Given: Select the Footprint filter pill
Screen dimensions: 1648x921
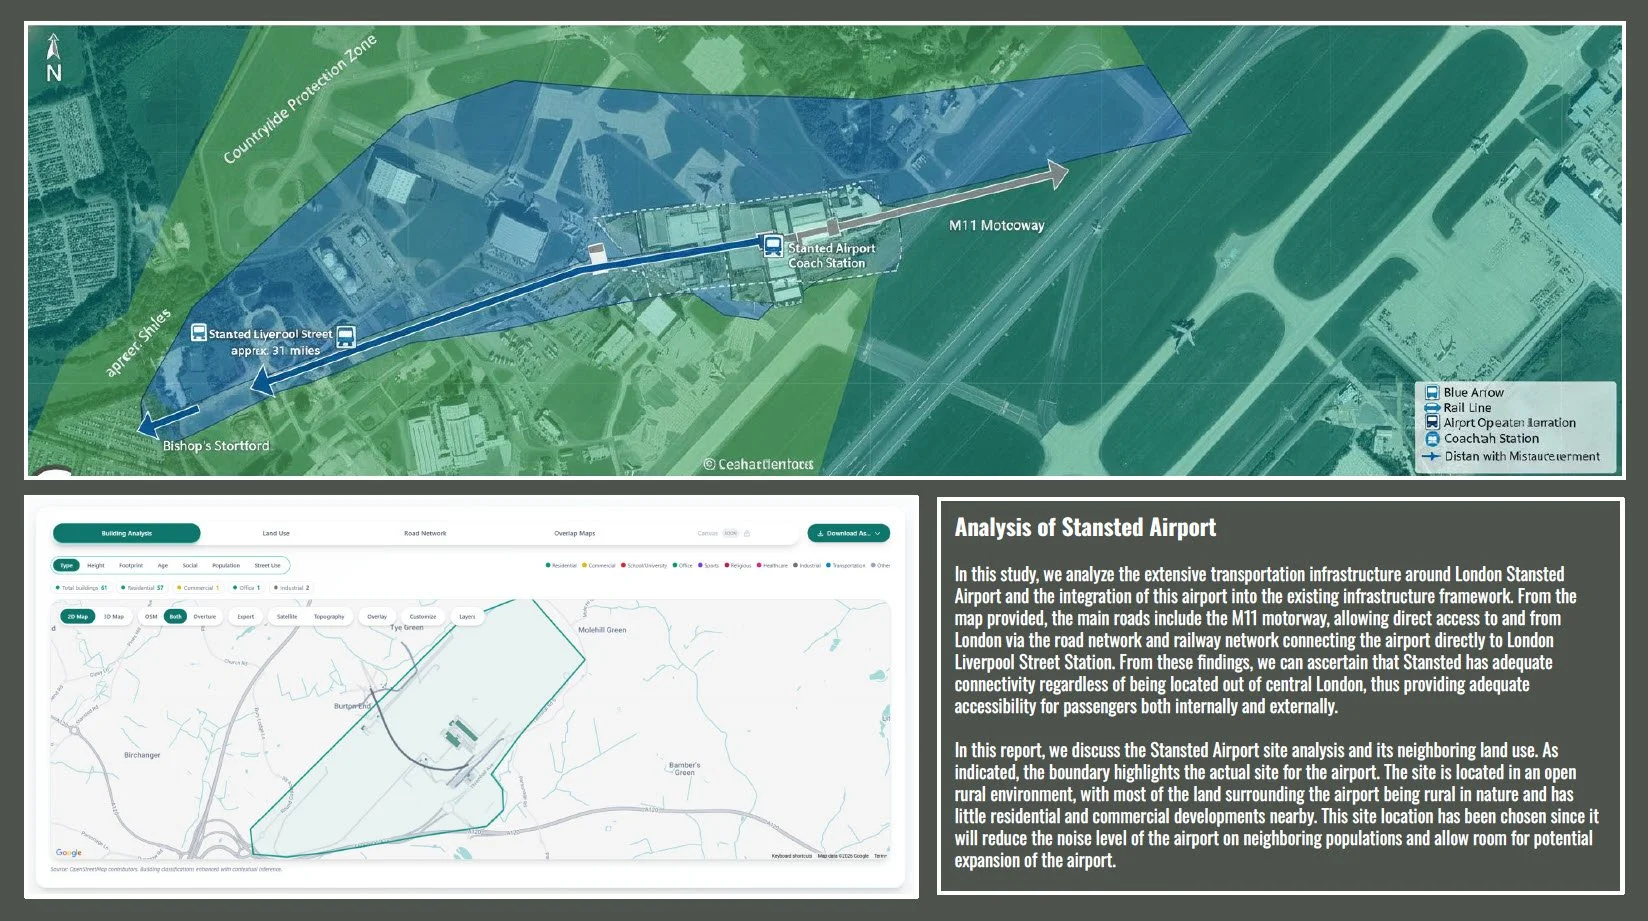Looking at the screenshot, I should pyautogui.click(x=131, y=565).
